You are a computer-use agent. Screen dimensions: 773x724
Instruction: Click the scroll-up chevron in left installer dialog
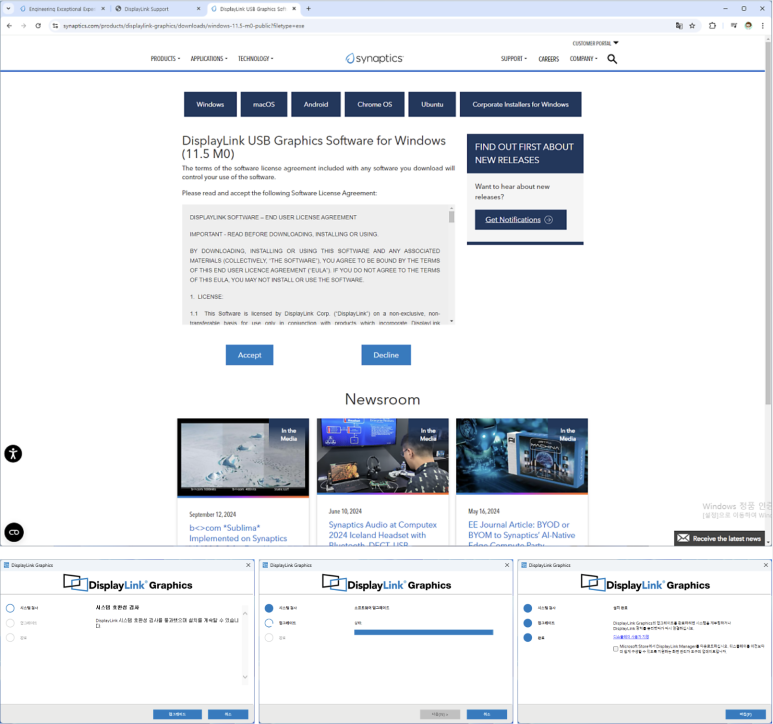(245, 614)
